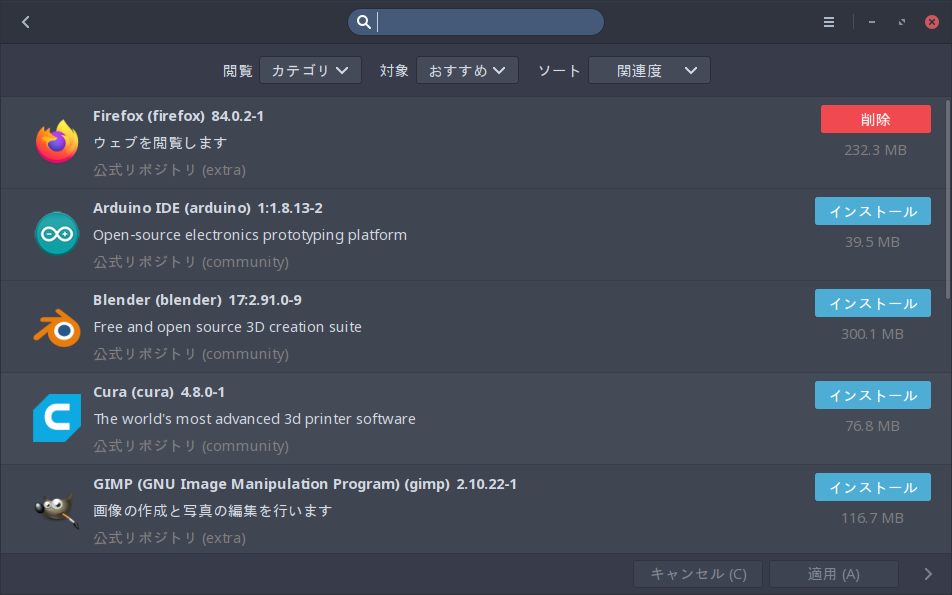Restore the window size with the maximize button

(x=902, y=22)
